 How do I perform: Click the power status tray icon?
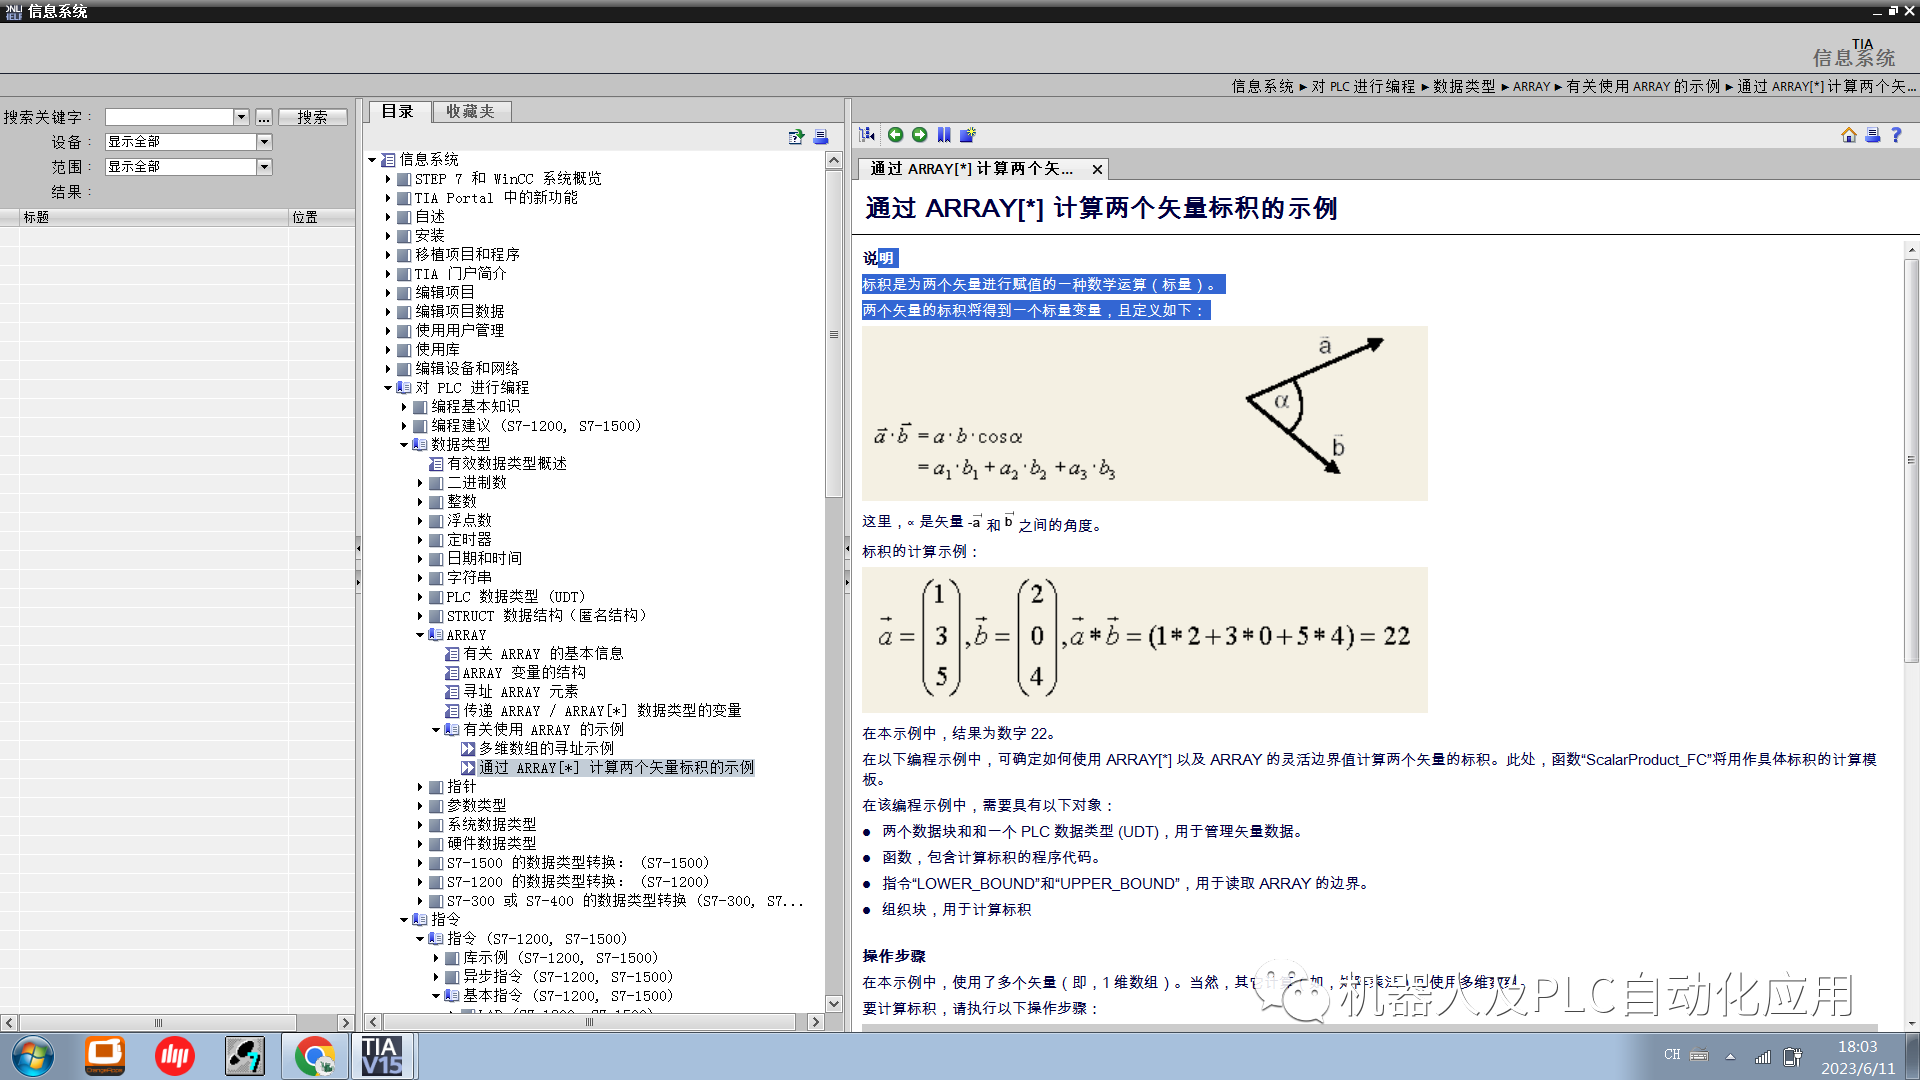point(1793,1056)
